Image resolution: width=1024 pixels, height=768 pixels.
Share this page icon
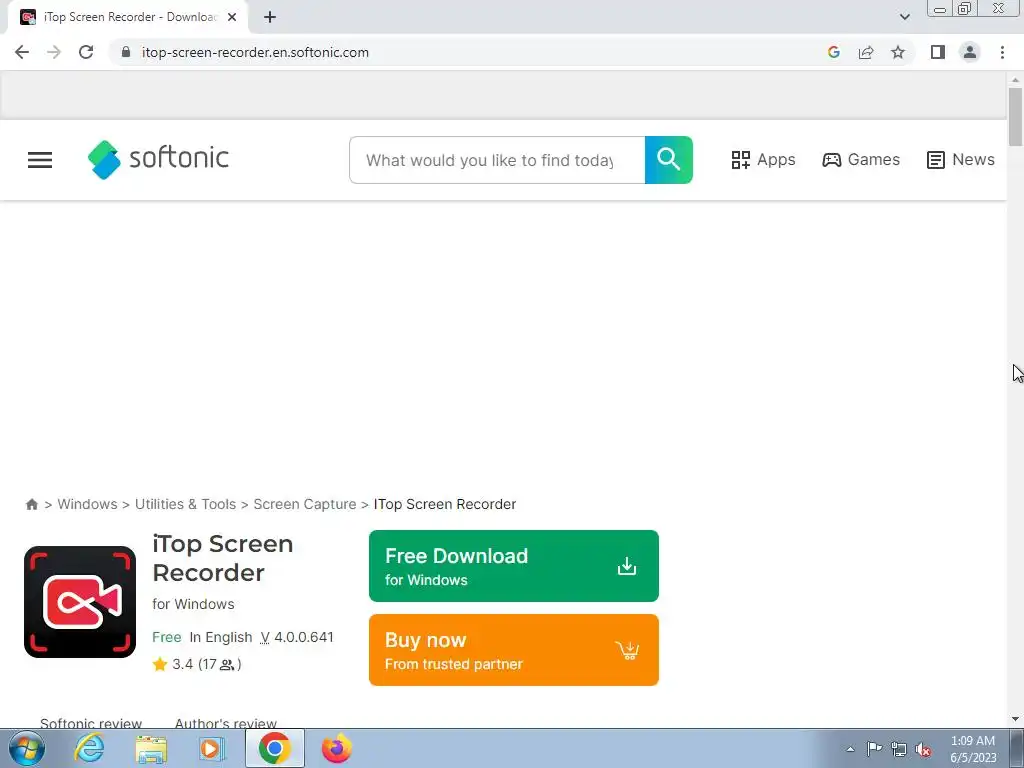[x=866, y=52]
